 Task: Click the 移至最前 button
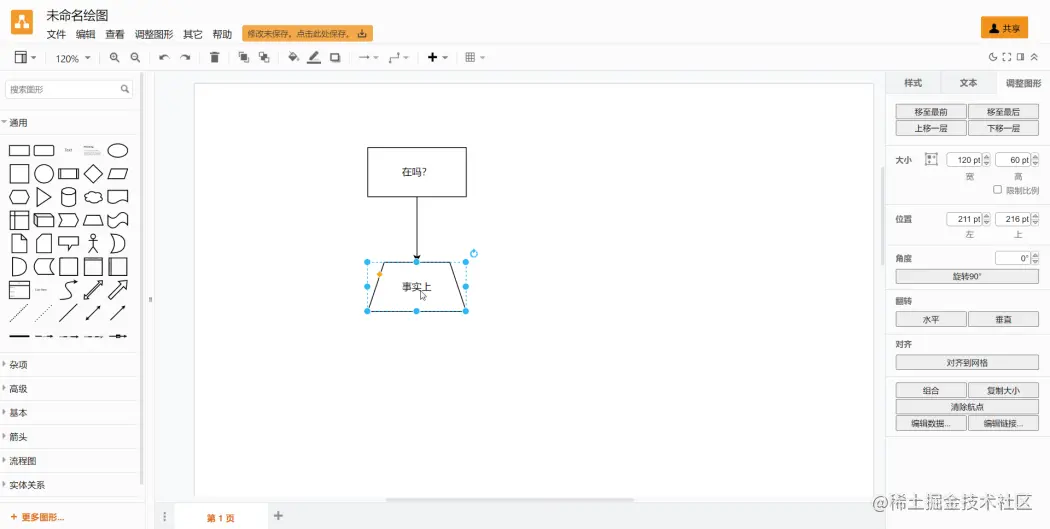coord(931,112)
